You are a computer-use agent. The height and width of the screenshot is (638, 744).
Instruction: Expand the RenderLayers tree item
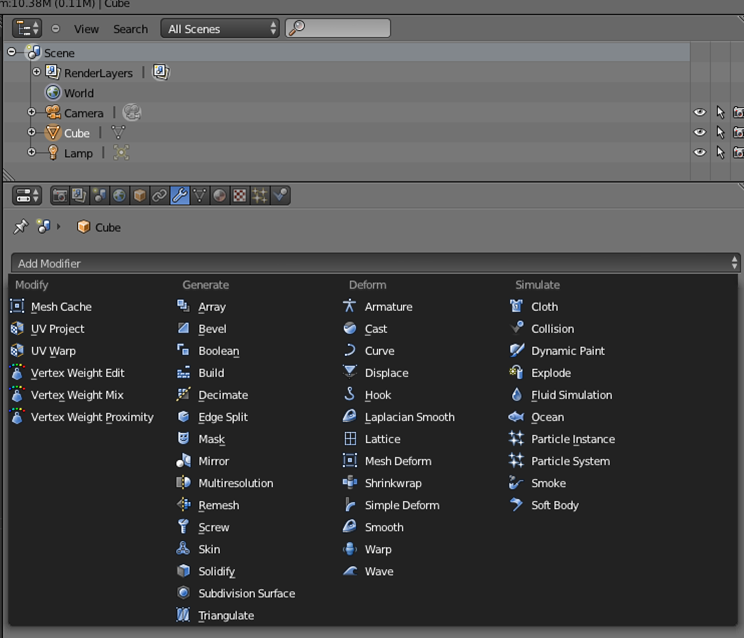point(37,72)
